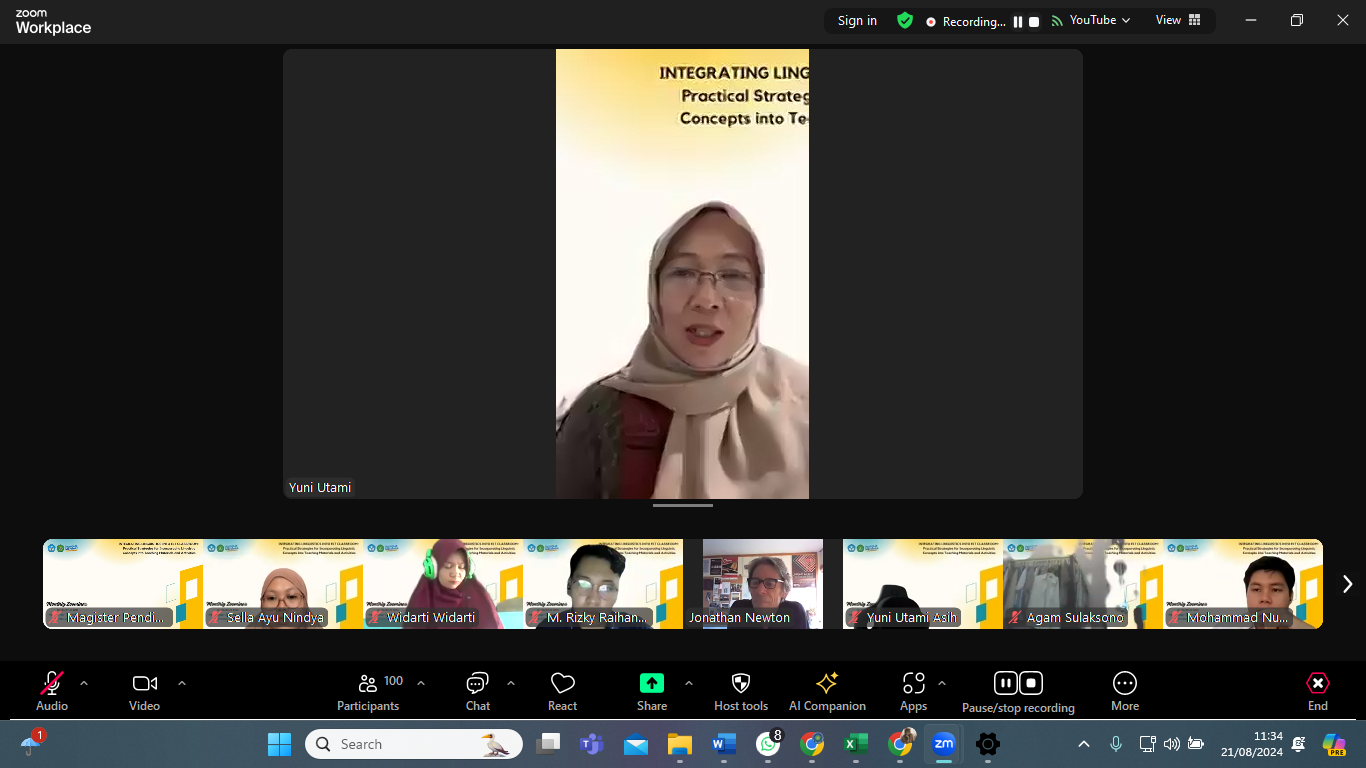Show next participants with right arrow

(1346, 584)
